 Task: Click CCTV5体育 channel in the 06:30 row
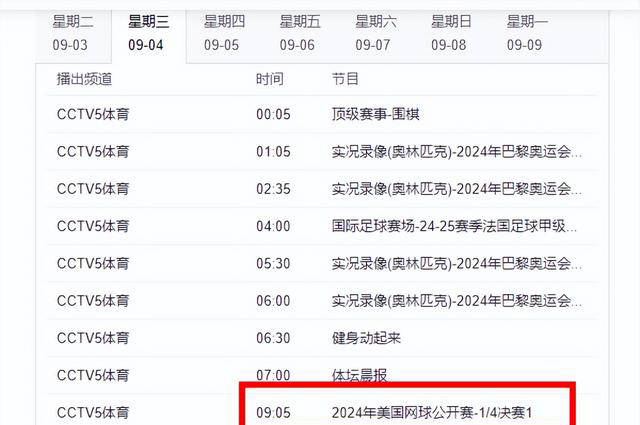pos(93,338)
